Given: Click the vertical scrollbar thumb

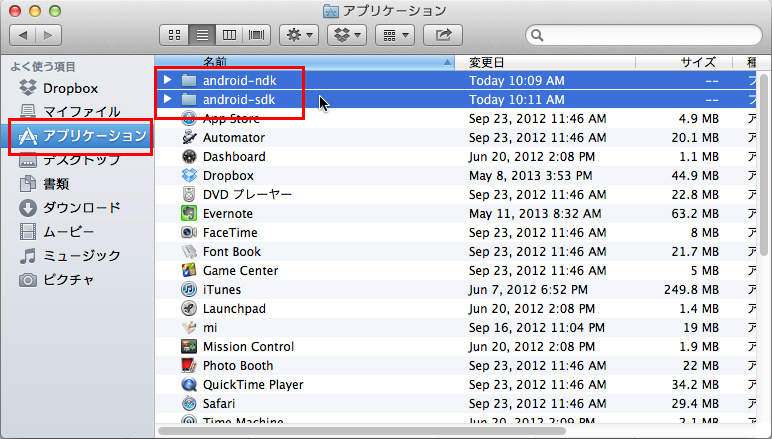Looking at the screenshot, I should tap(763, 165).
